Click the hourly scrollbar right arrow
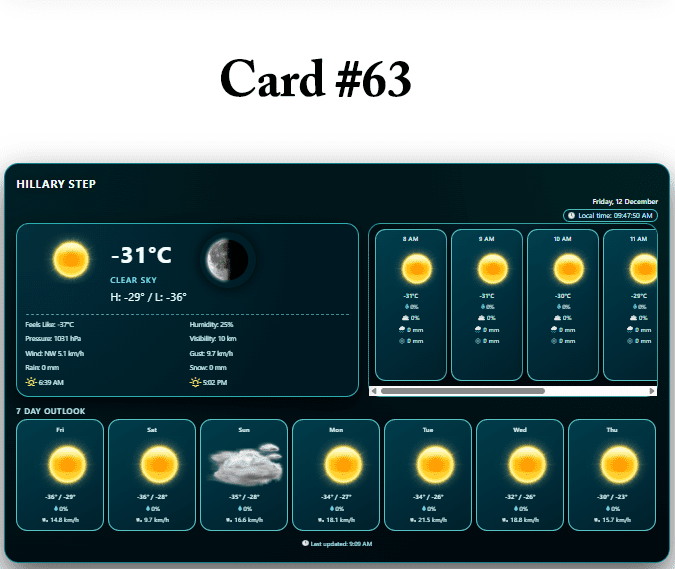This screenshot has height=569, width=675. point(652,391)
